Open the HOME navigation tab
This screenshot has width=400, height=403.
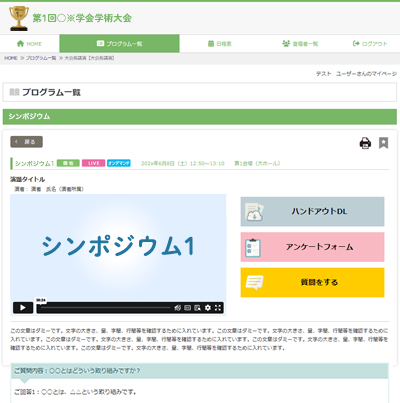pyautogui.click(x=29, y=44)
